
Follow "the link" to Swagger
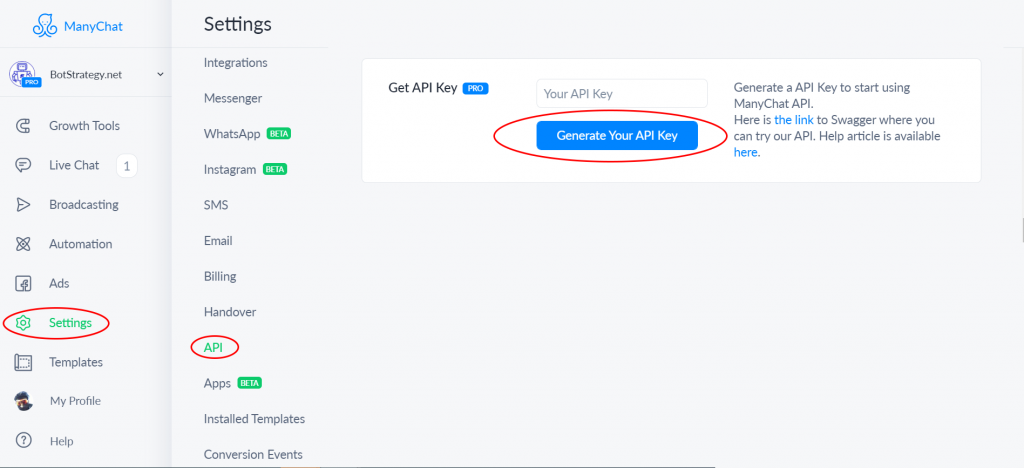pos(795,120)
